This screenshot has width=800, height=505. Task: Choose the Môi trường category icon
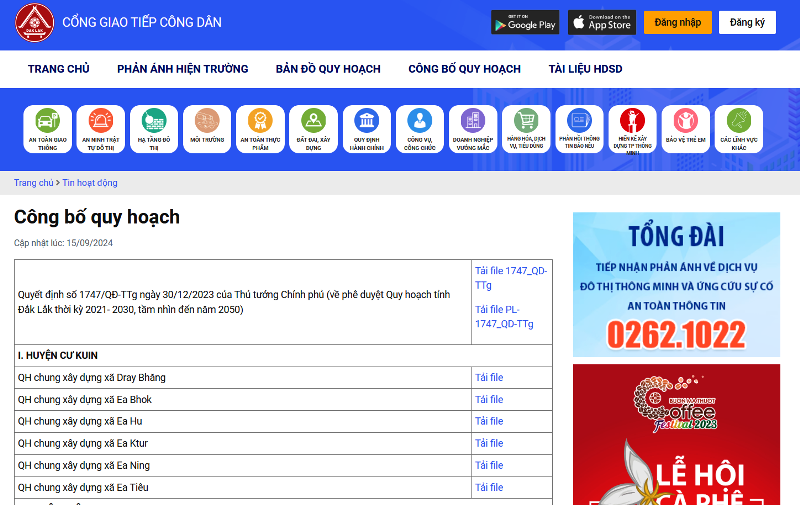coord(206,129)
